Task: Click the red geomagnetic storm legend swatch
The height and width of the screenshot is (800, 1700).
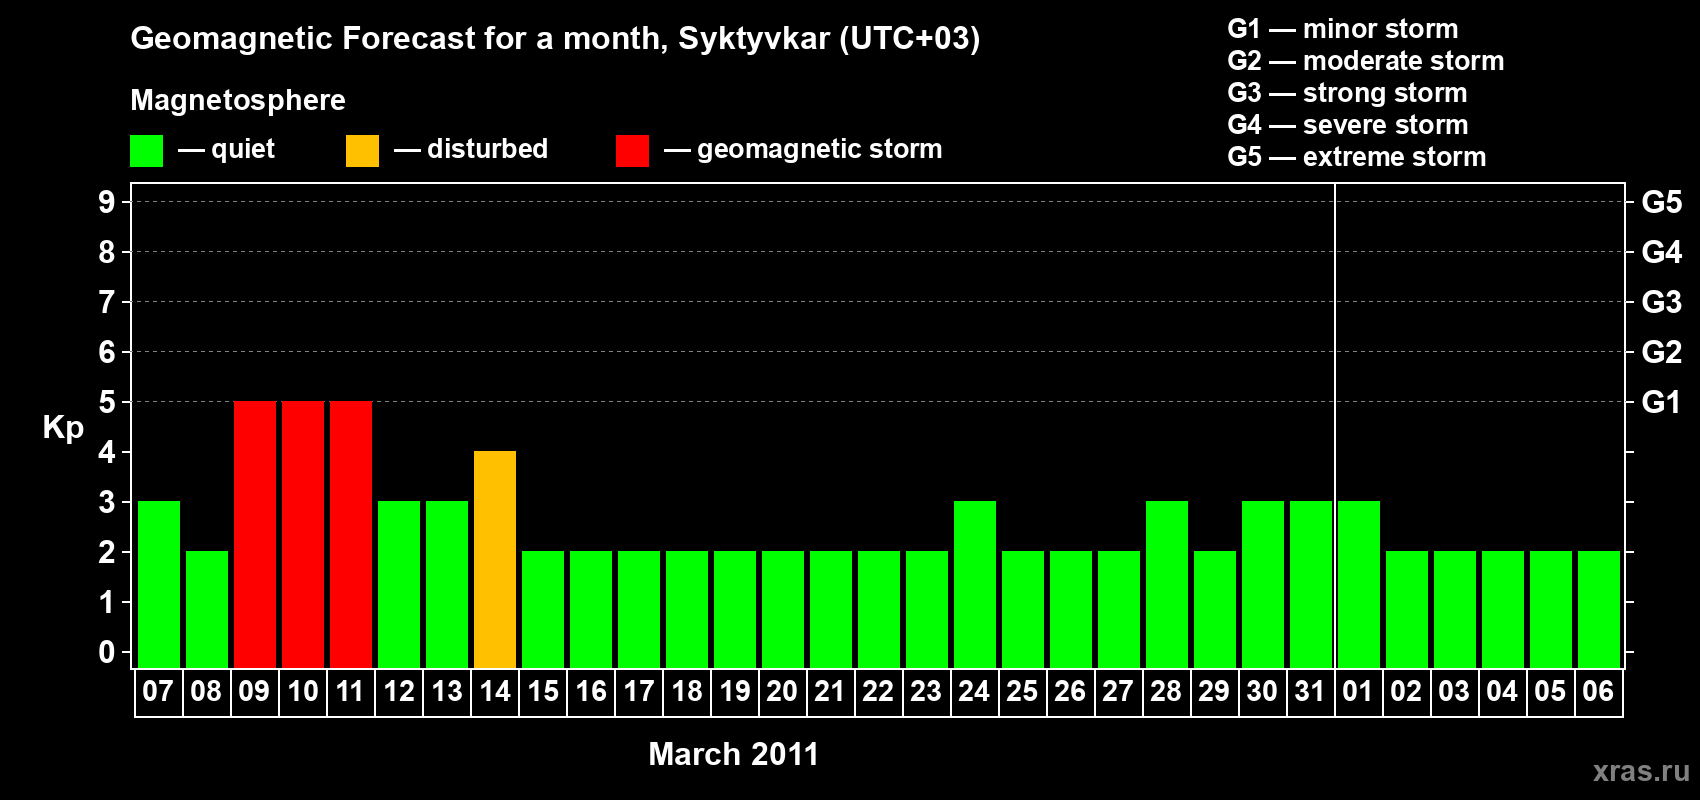Action: (x=632, y=151)
